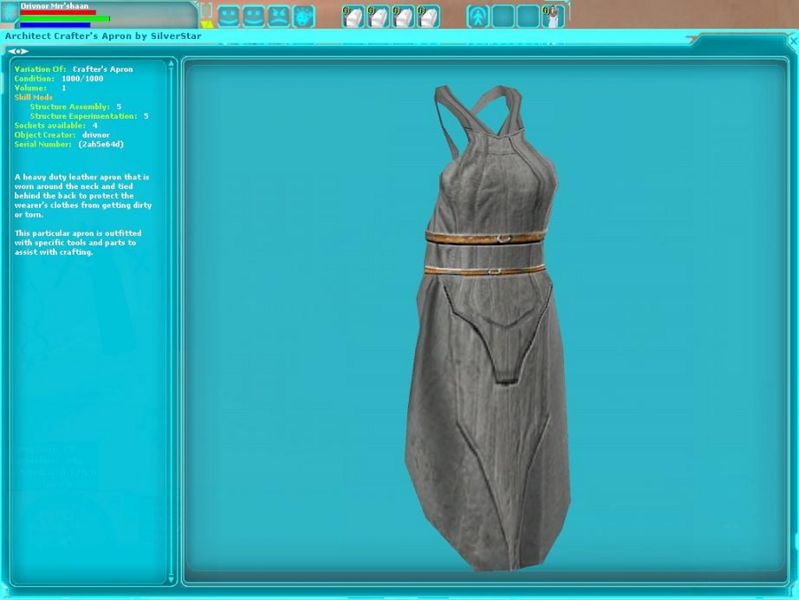Click the red health bar
Screen dimensions: 799x600
point(58,12)
